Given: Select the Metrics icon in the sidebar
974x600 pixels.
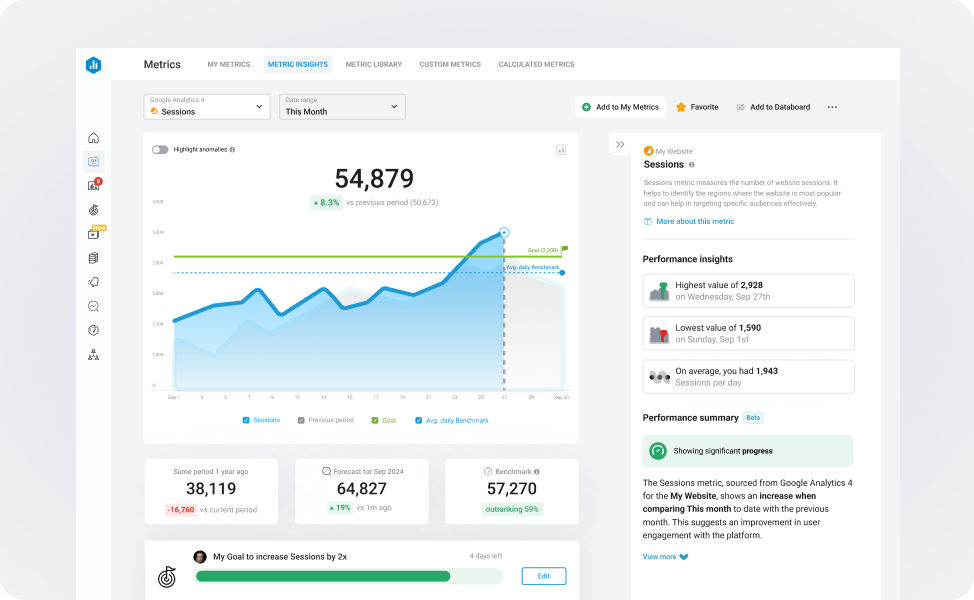Looking at the screenshot, I should [93, 160].
